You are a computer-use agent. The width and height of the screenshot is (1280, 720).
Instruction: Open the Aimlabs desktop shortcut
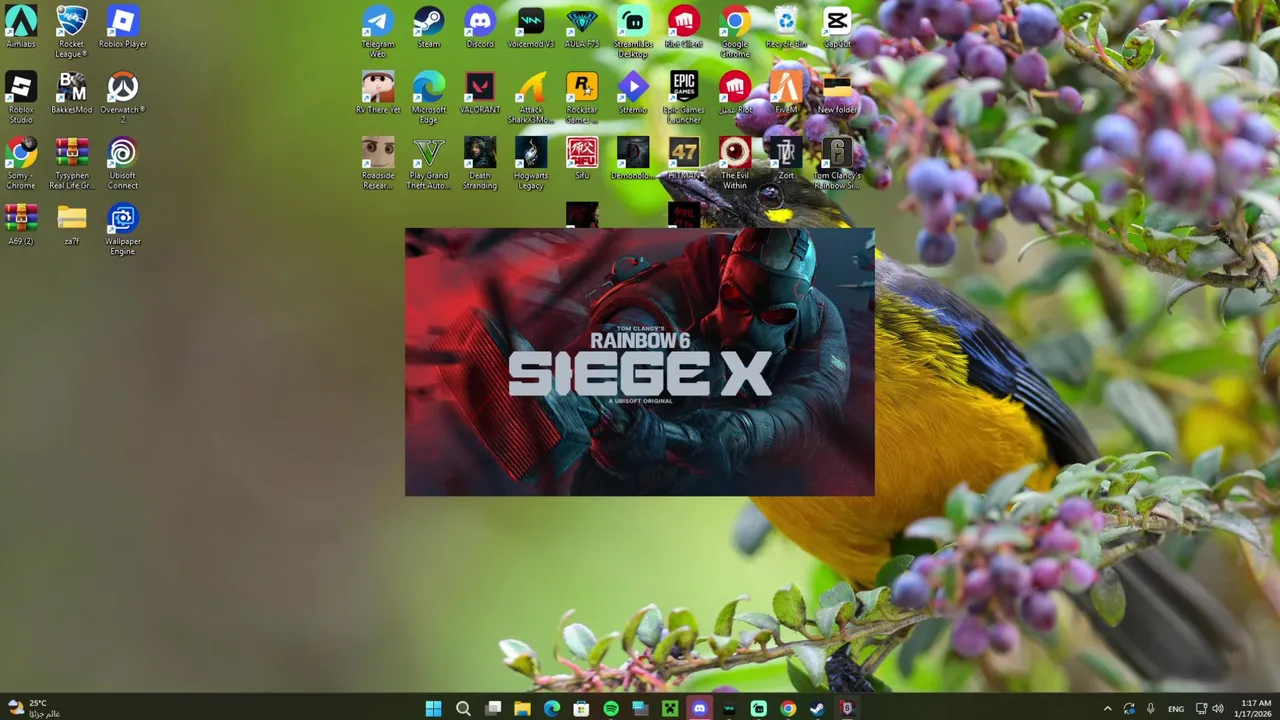[x=21, y=27]
